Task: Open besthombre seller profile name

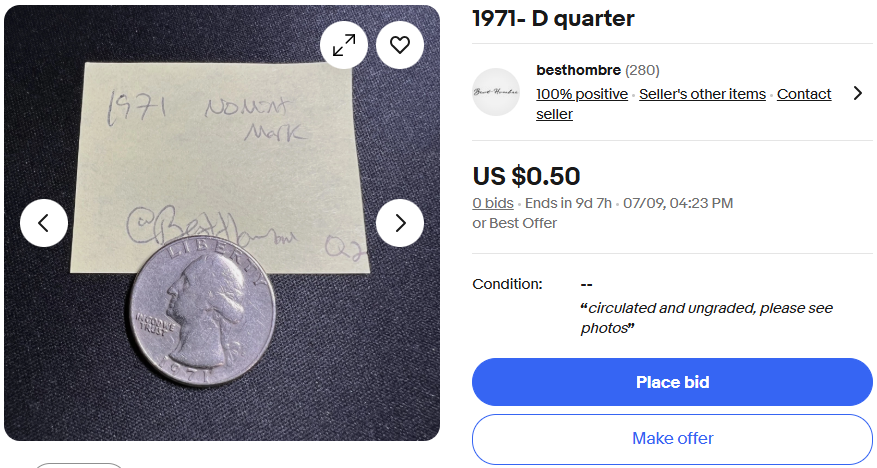Action: click(x=578, y=70)
